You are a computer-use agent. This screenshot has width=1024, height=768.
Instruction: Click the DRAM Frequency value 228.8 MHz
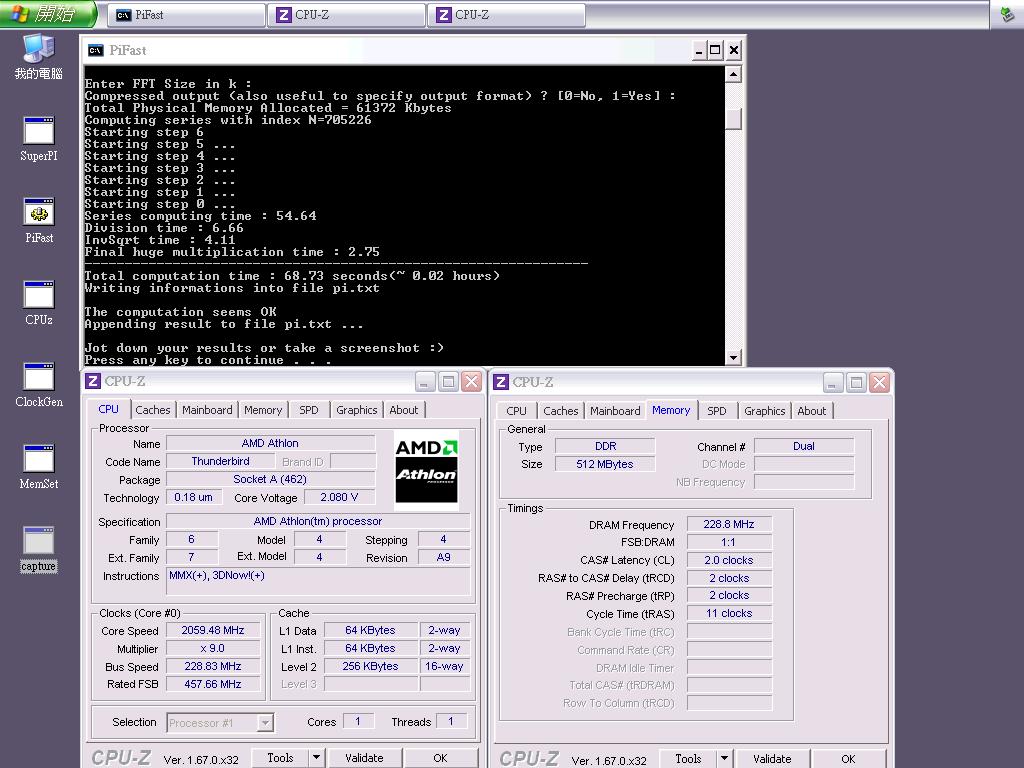[x=729, y=524]
